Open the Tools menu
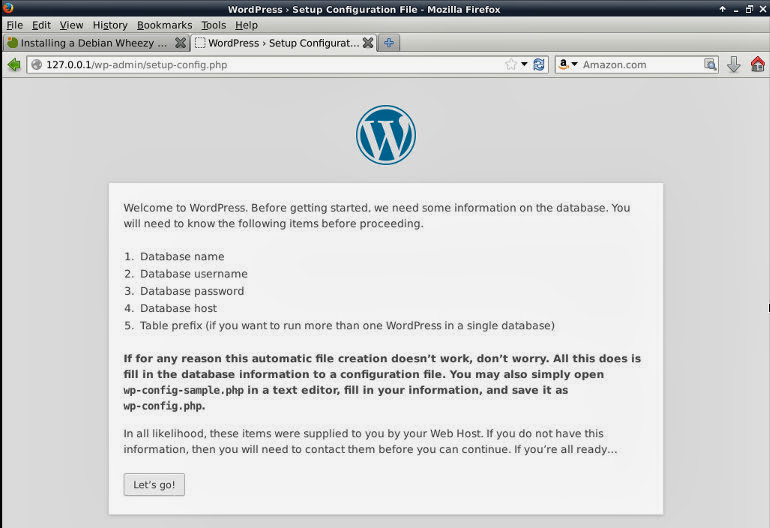Image resolution: width=770 pixels, height=528 pixels. pos(214,25)
